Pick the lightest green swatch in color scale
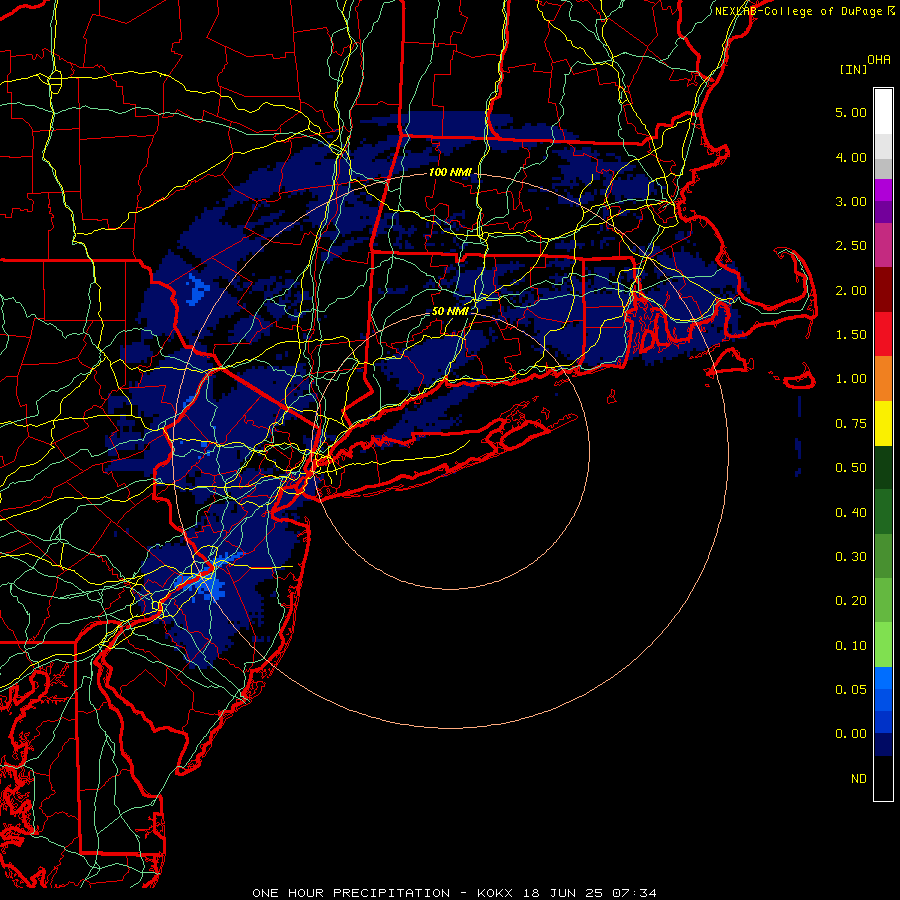The image size is (900, 900). (x=883, y=645)
